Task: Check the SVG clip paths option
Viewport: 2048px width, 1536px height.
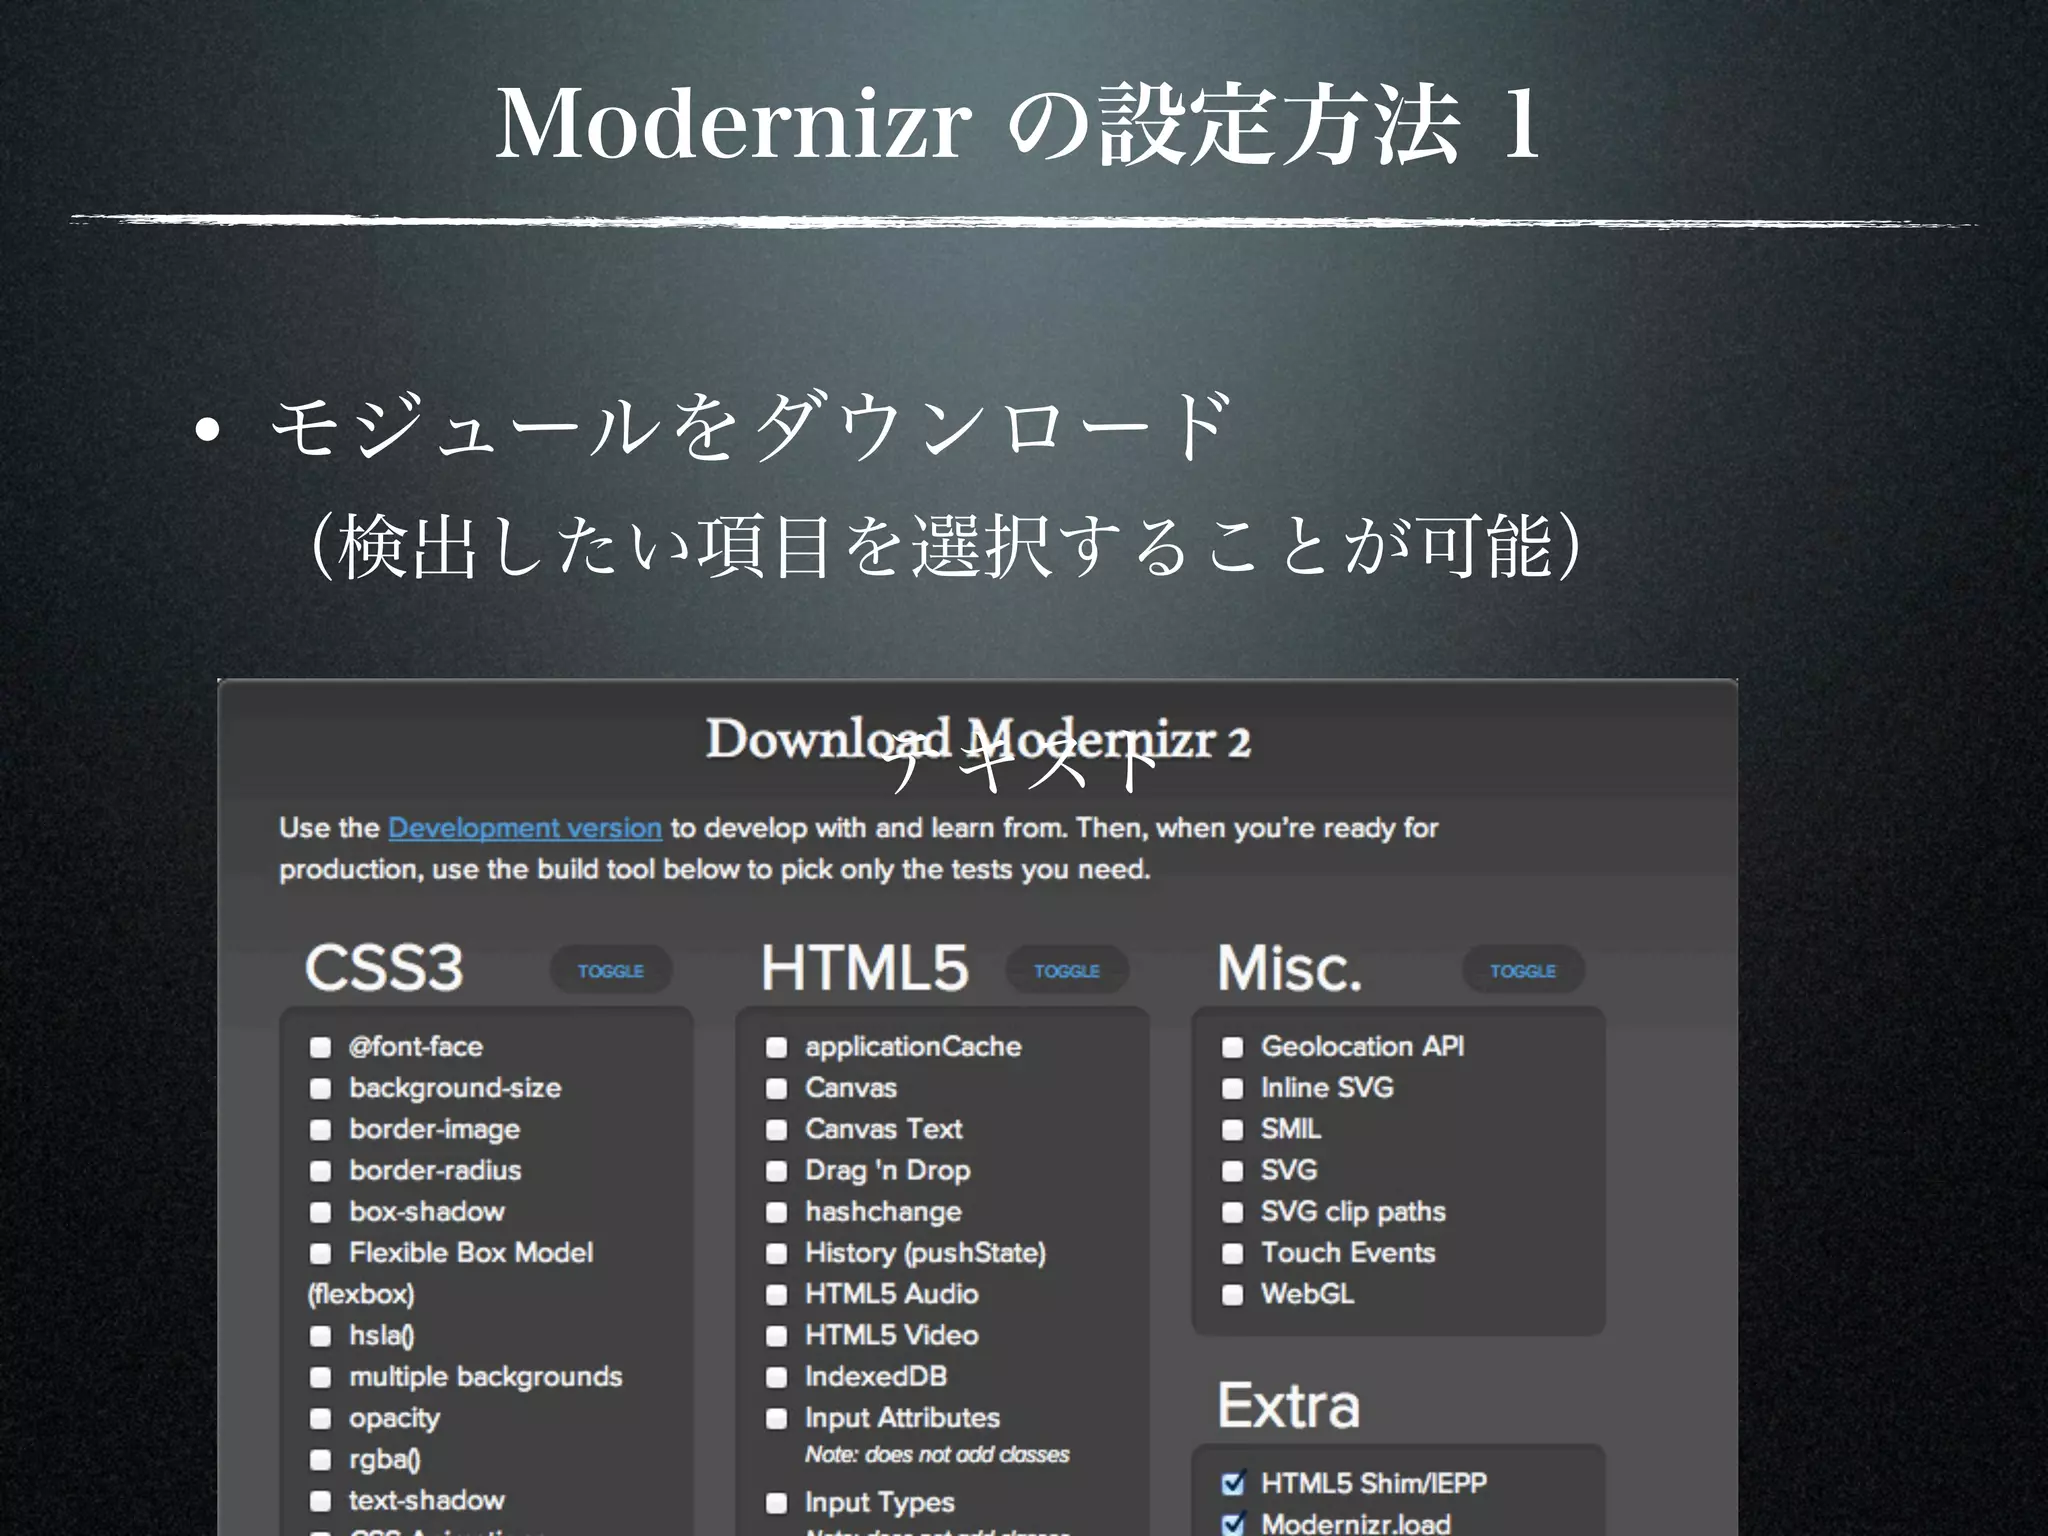Action: click(1232, 1212)
